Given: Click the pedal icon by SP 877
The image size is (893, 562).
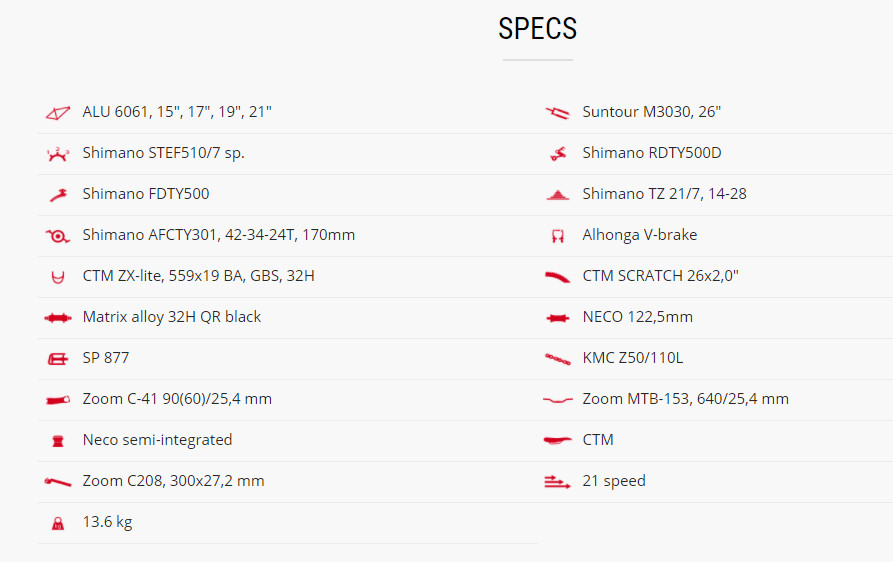Looking at the screenshot, I should click(58, 359).
